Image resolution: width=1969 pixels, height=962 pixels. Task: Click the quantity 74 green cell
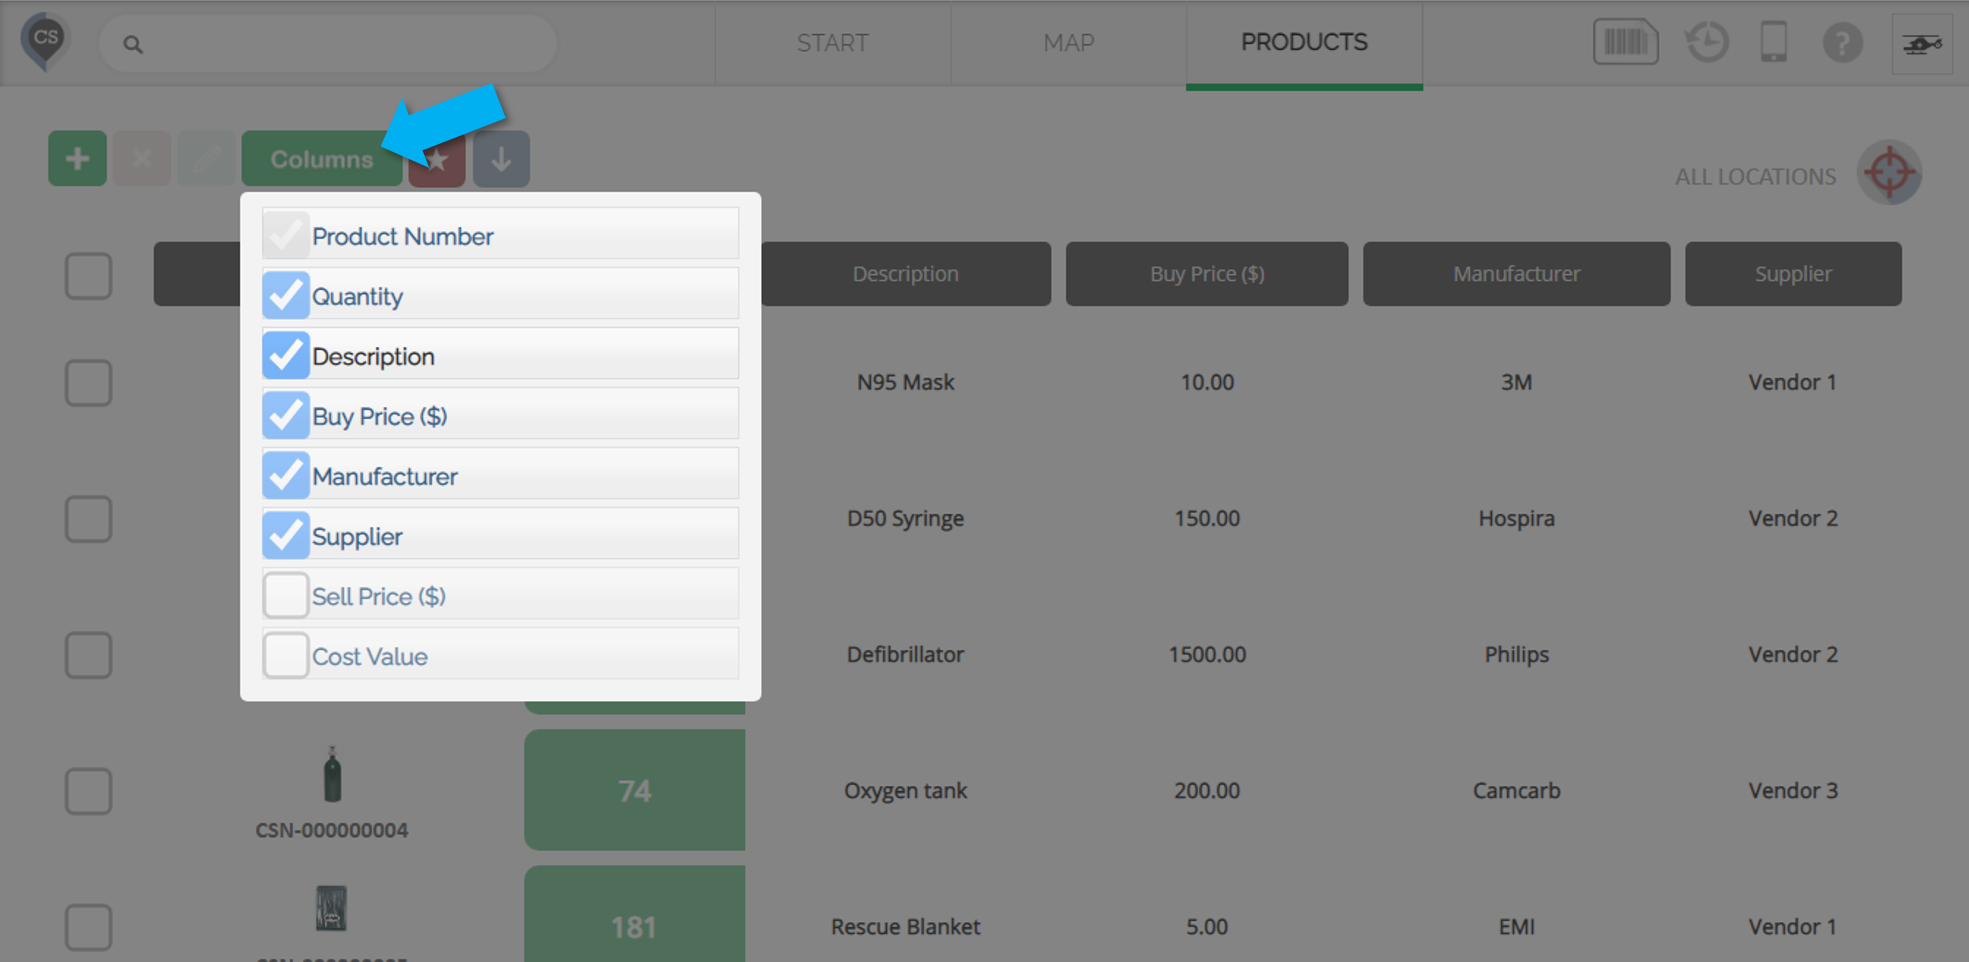635,790
